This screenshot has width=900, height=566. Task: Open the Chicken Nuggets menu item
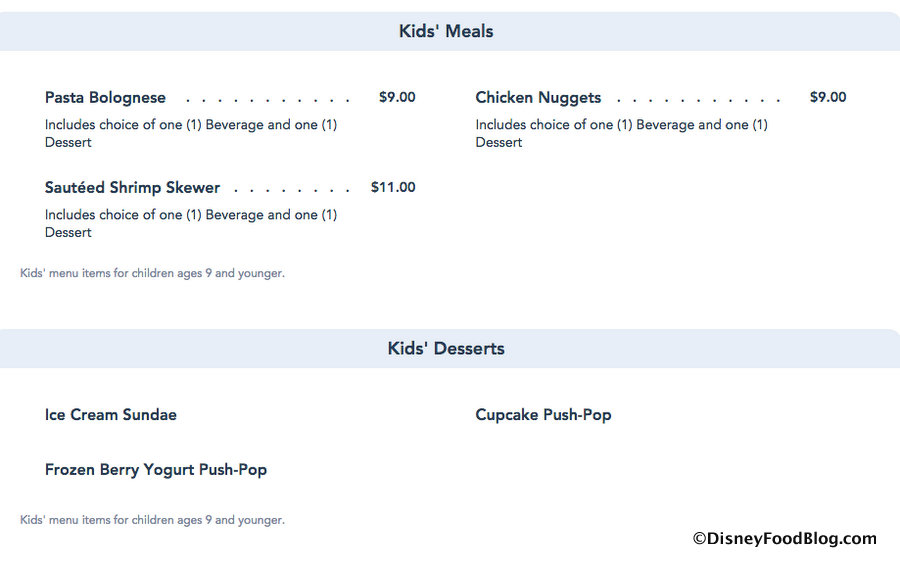click(x=538, y=98)
